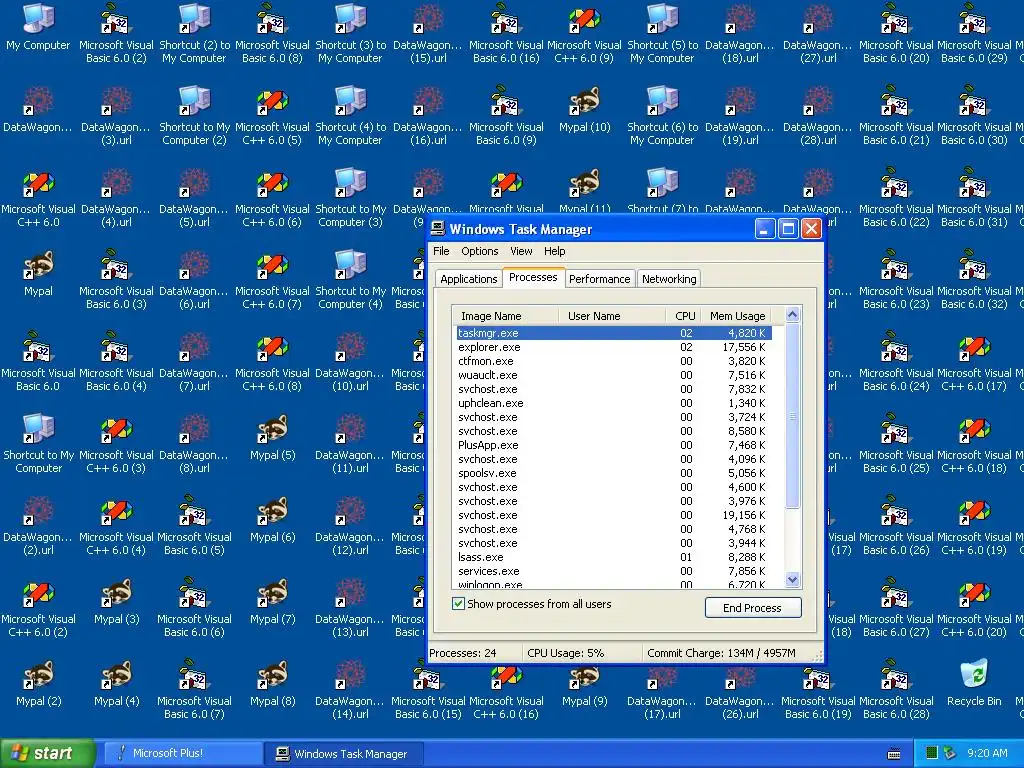The image size is (1024, 768).
Task: Select Shortcut to My Computer (4) icon
Action: pos(350,280)
